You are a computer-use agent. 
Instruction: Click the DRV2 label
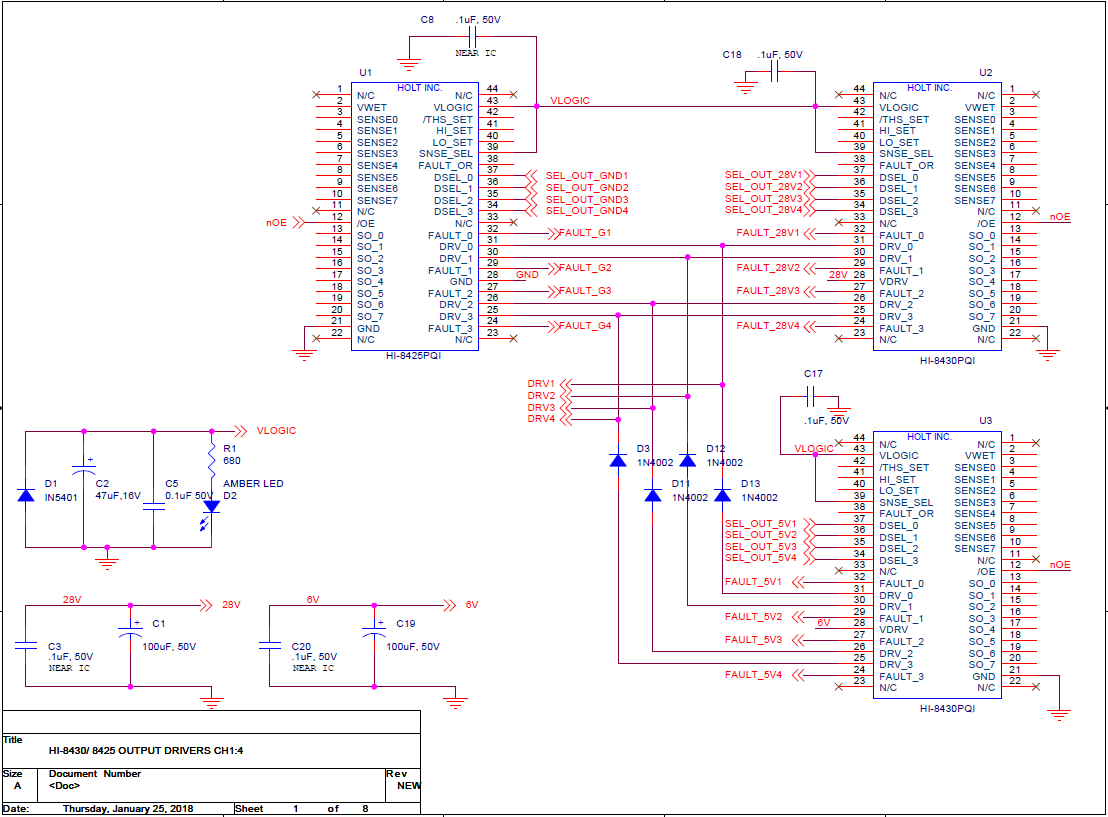pos(541,396)
